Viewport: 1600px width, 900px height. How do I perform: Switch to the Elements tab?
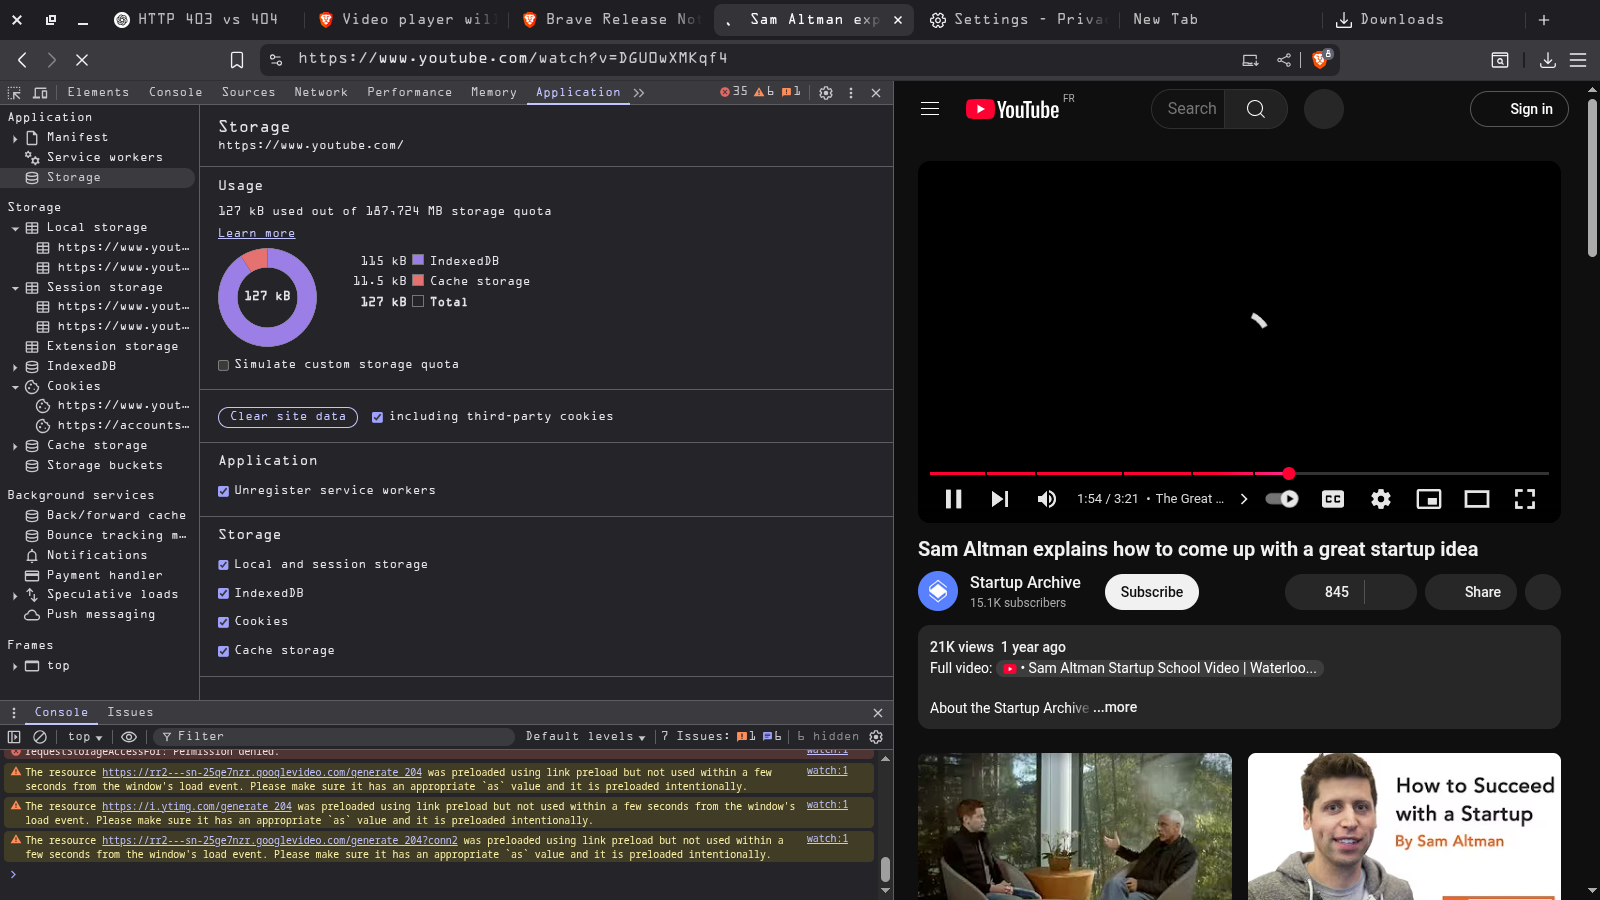click(x=98, y=92)
